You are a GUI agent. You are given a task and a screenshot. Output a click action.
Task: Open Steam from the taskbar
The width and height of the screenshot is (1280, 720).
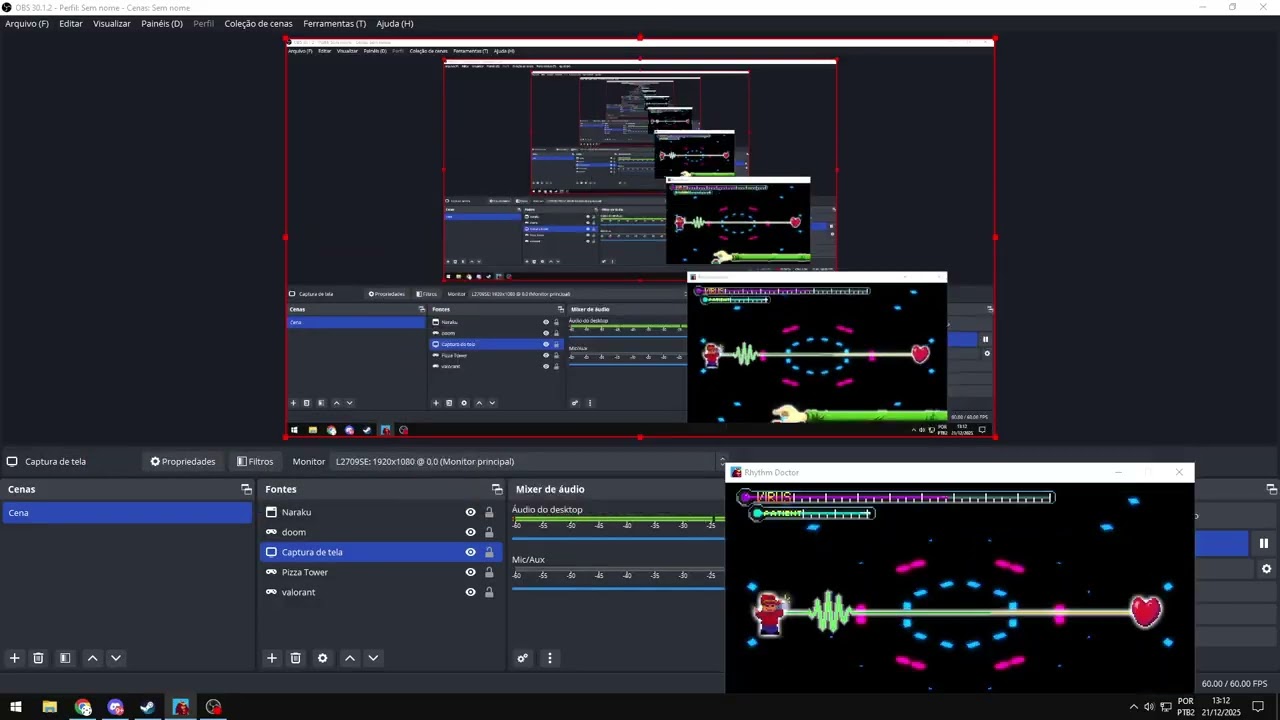pyautogui.click(x=147, y=707)
